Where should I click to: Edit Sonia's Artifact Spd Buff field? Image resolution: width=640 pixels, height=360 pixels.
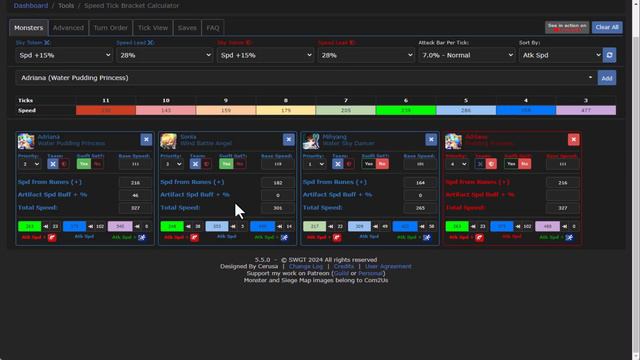pos(278,195)
